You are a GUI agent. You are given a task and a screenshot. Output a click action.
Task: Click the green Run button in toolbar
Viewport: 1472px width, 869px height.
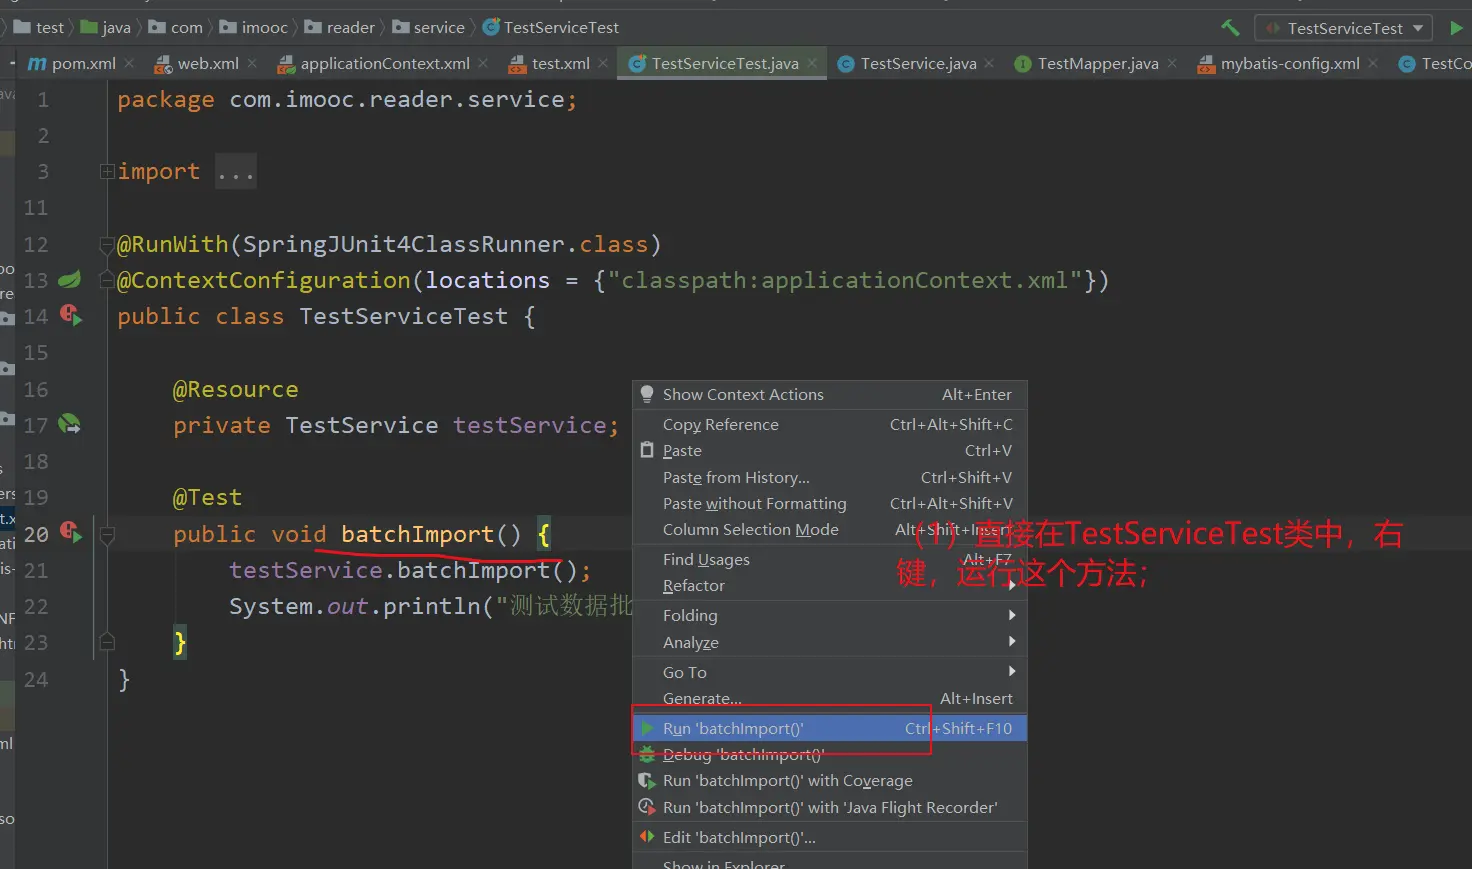[x=1456, y=28]
